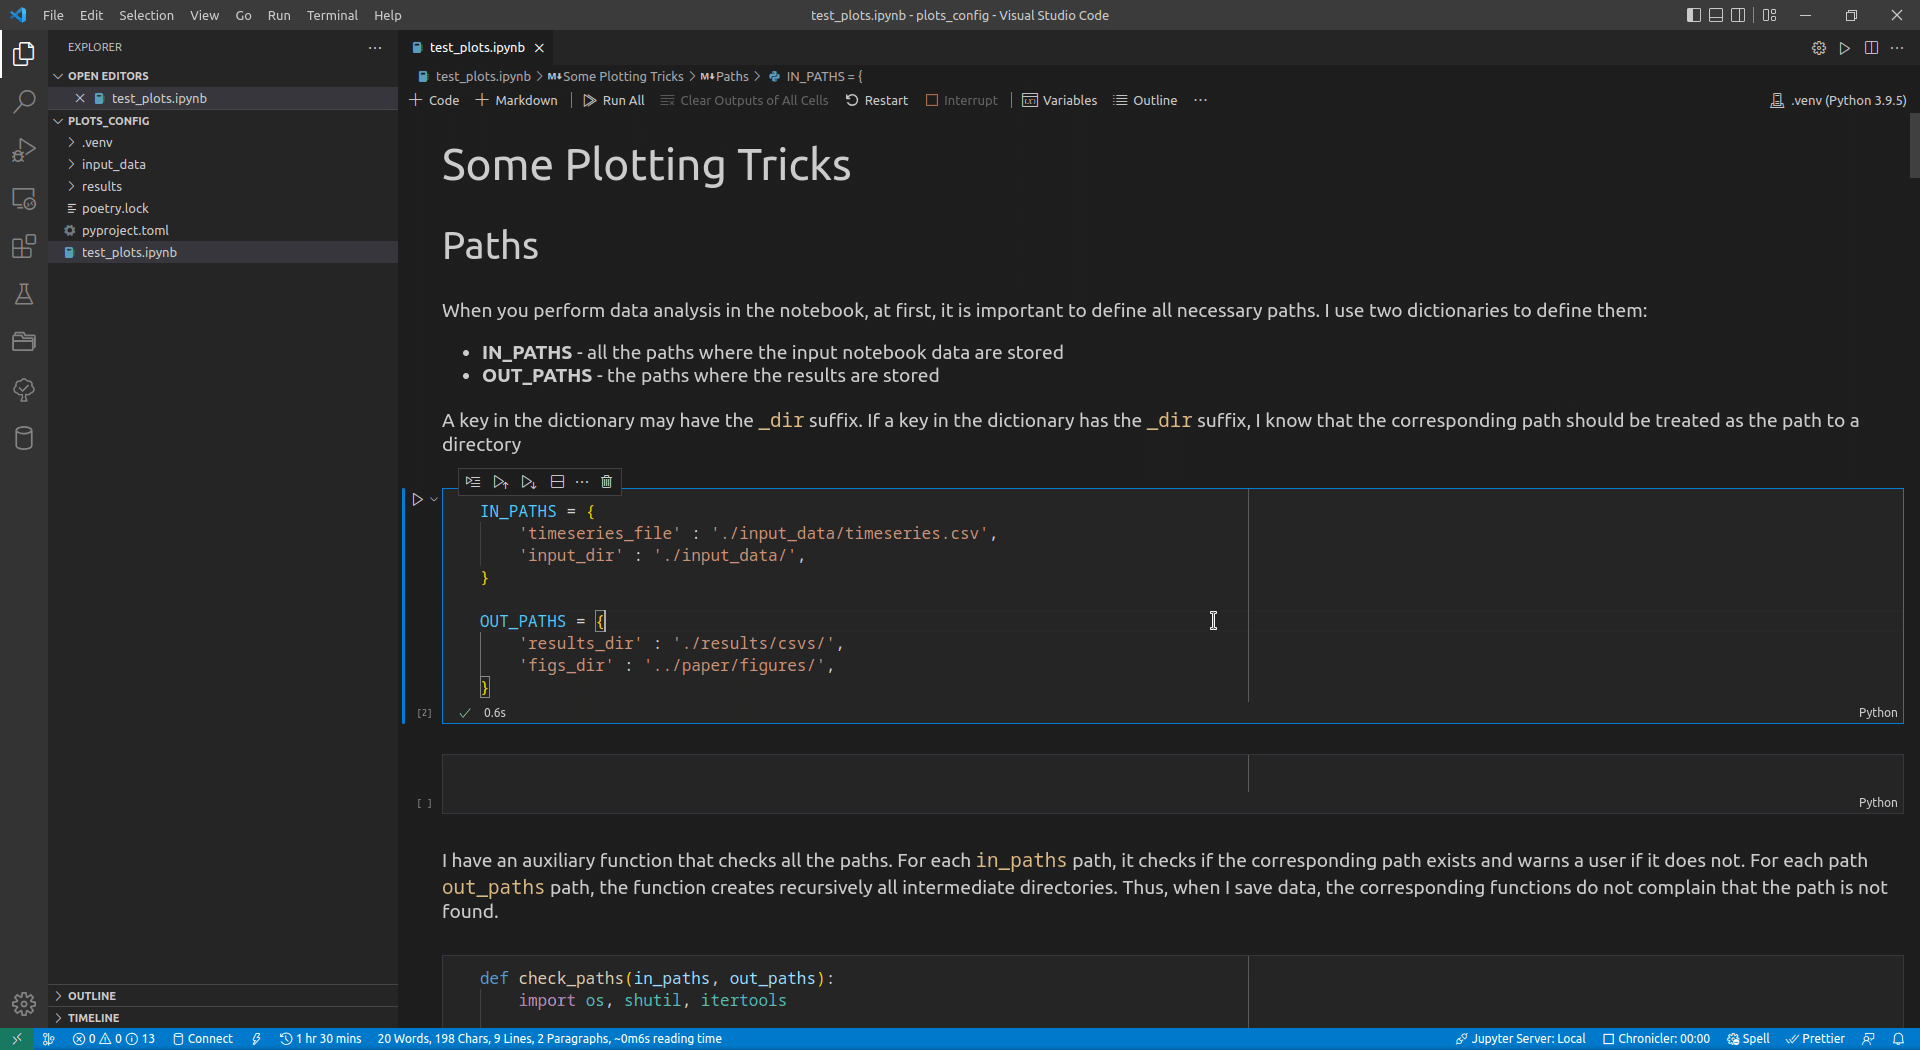Clear Outputs of All Cells
This screenshot has width=1920, height=1050.
744,100
